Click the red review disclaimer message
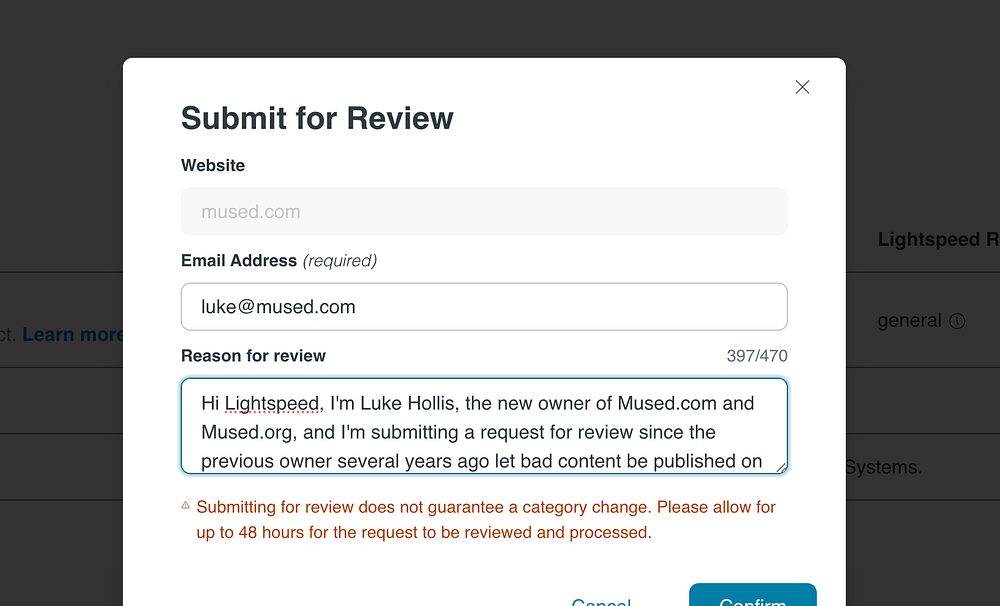The height and width of the screenshot is (606, 1000). [x=486, y=520]
